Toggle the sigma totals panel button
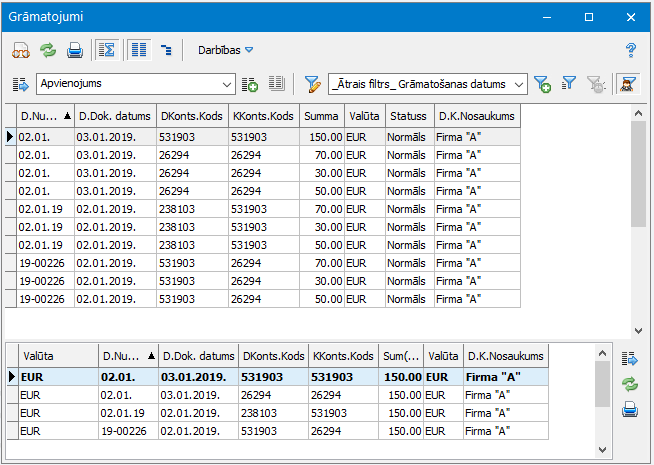654x465 pixels. (107, 50)
